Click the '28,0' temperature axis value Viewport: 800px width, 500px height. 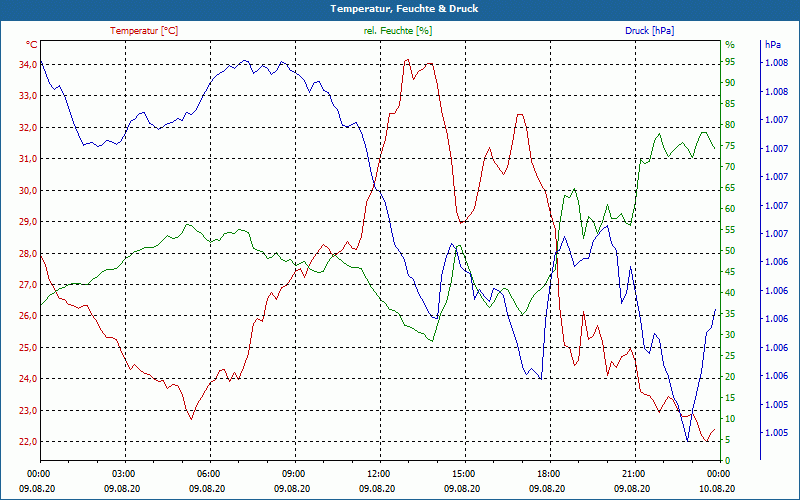(x=29, y=254)
